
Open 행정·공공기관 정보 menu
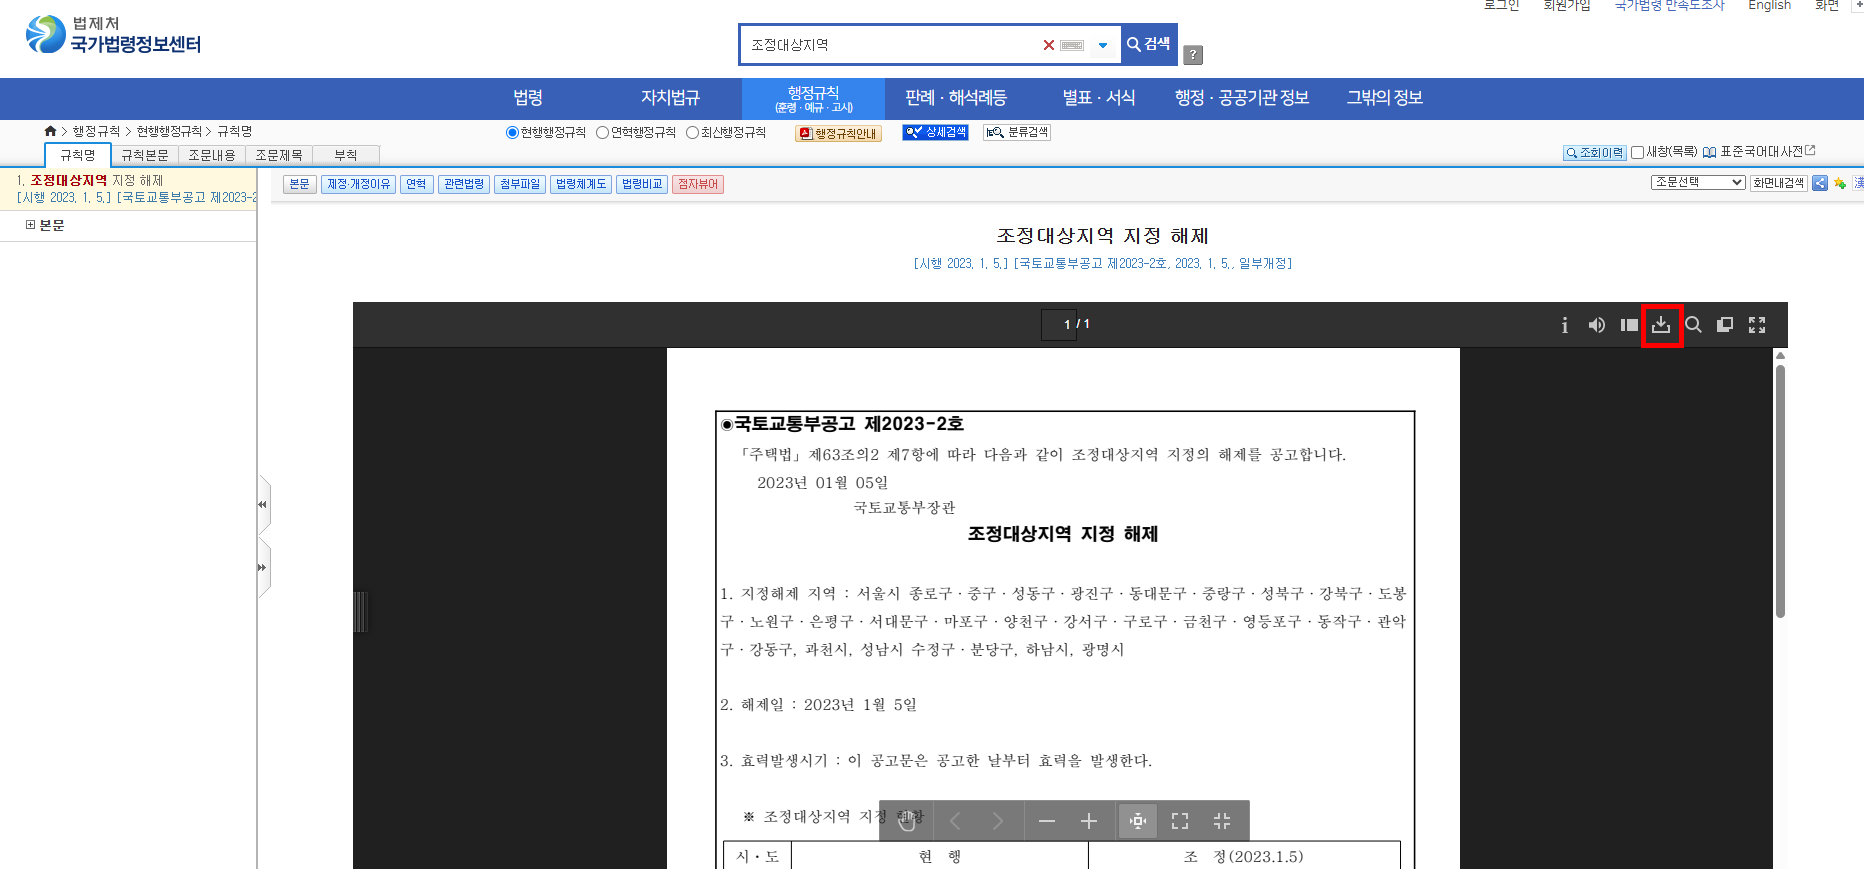(x=1241, y=98)
